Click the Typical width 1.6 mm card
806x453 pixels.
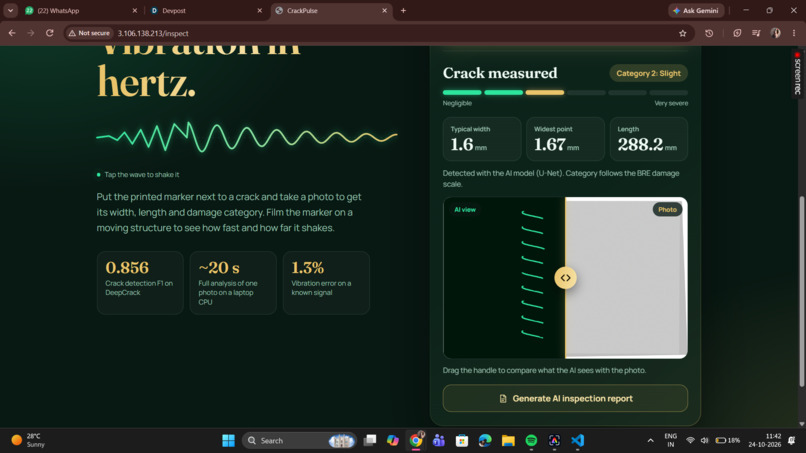pos(482,139)
